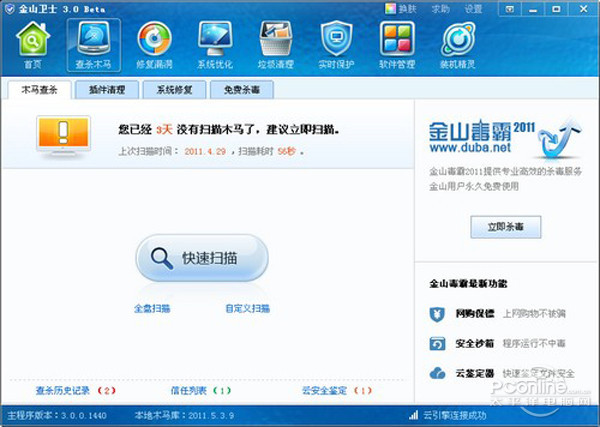Image resolution: width=600 pixels, height=427 pixels.
Task: Click the magnifier icon in quick scan button
Action: (161, 259)
